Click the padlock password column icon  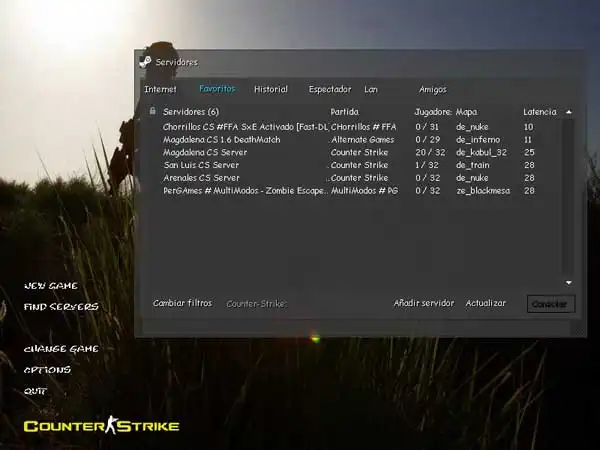(x=152, y=111)
